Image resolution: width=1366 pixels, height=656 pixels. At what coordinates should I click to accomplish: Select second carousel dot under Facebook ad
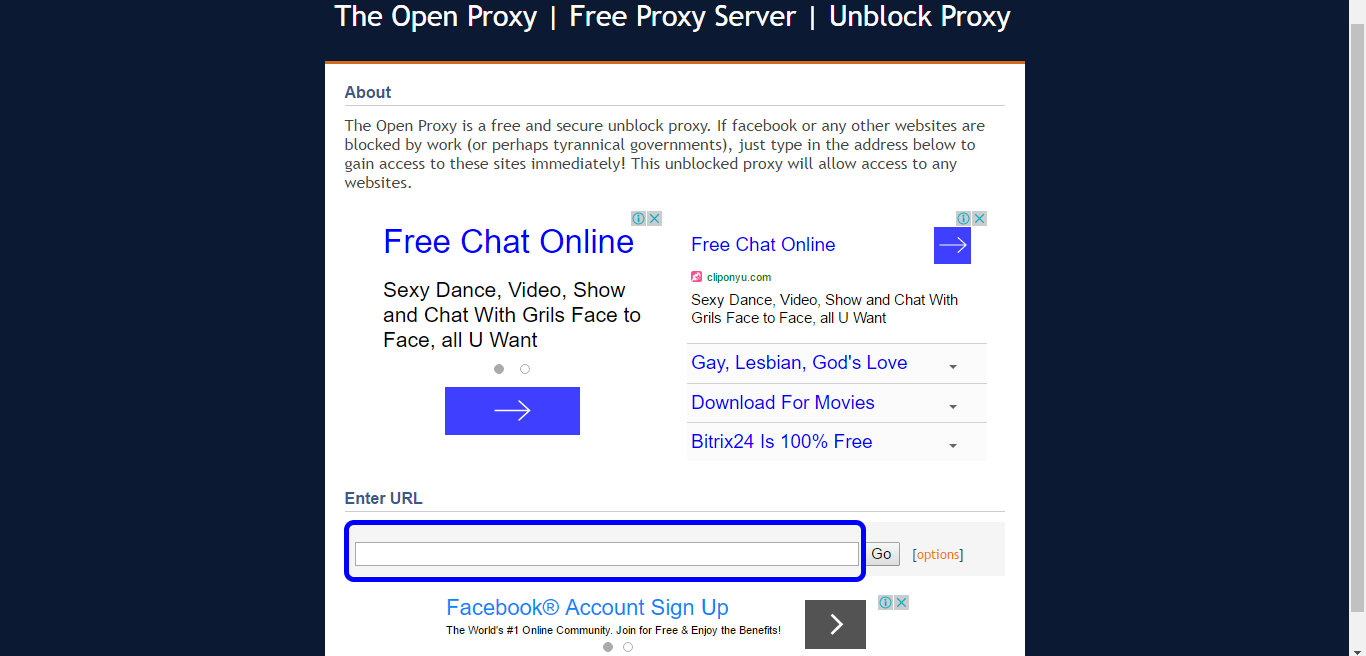628,647
